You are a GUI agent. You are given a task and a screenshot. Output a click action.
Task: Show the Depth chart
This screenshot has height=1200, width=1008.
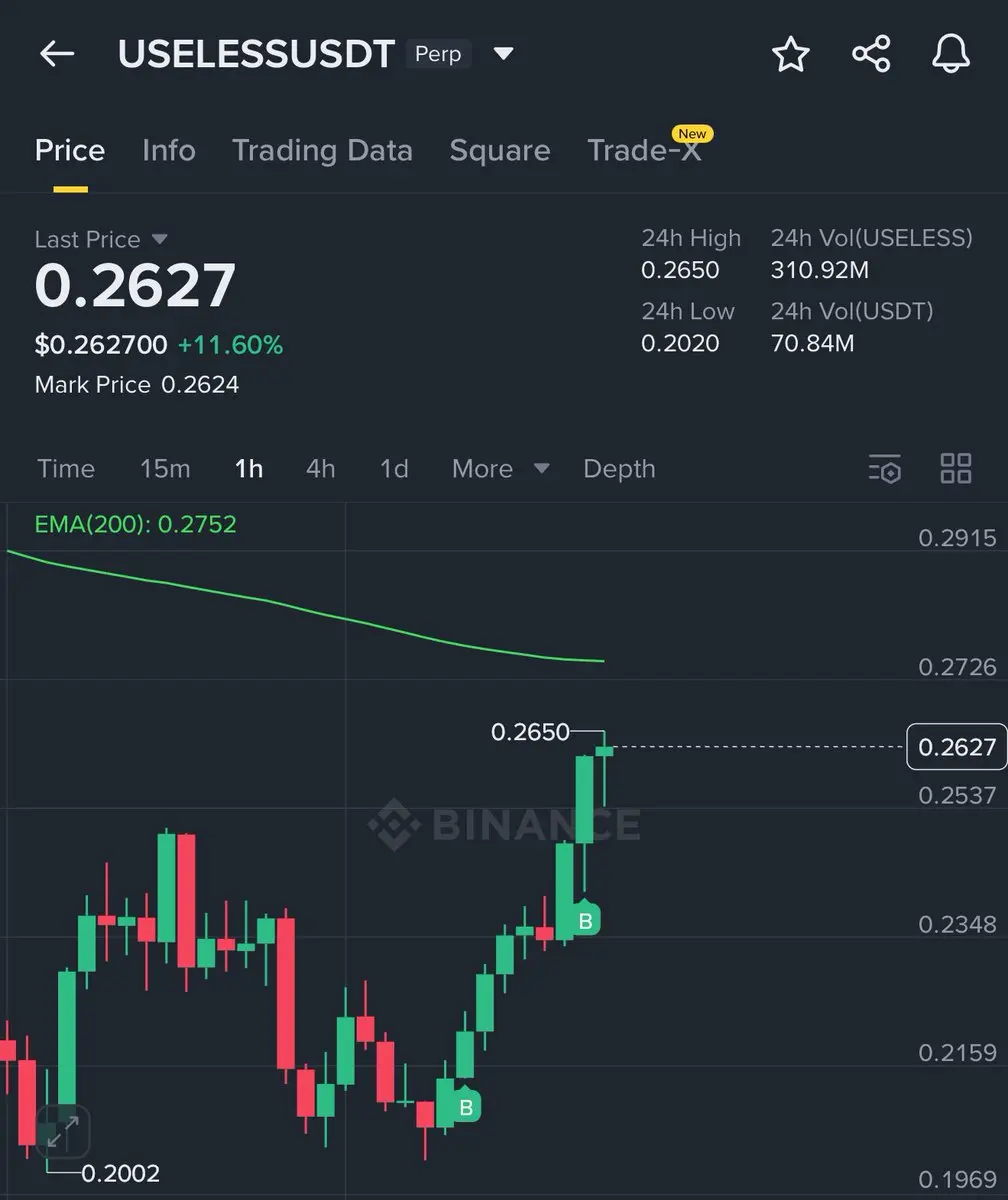619,468
